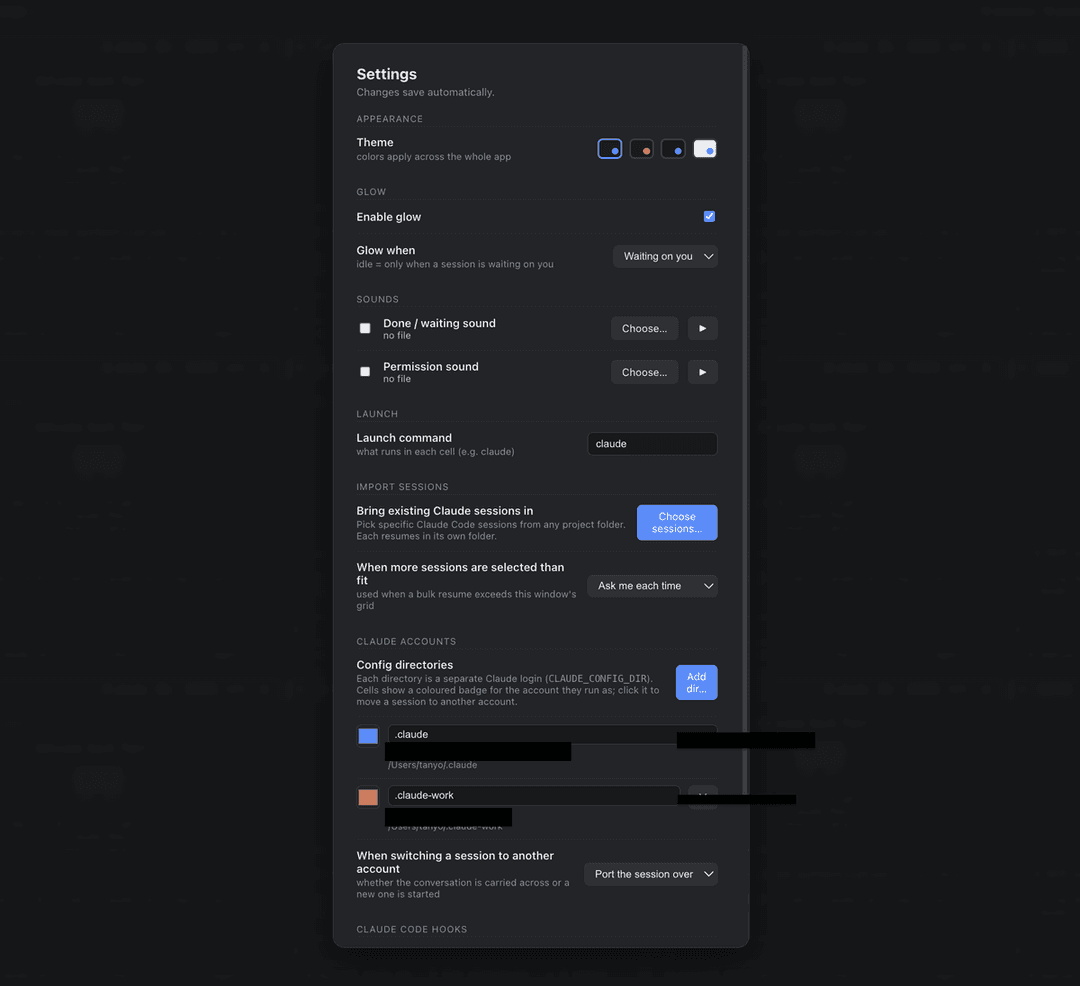1080x986 pixels.
Task: Open the Ask me each time dropdown
Action: pos(652,586)
